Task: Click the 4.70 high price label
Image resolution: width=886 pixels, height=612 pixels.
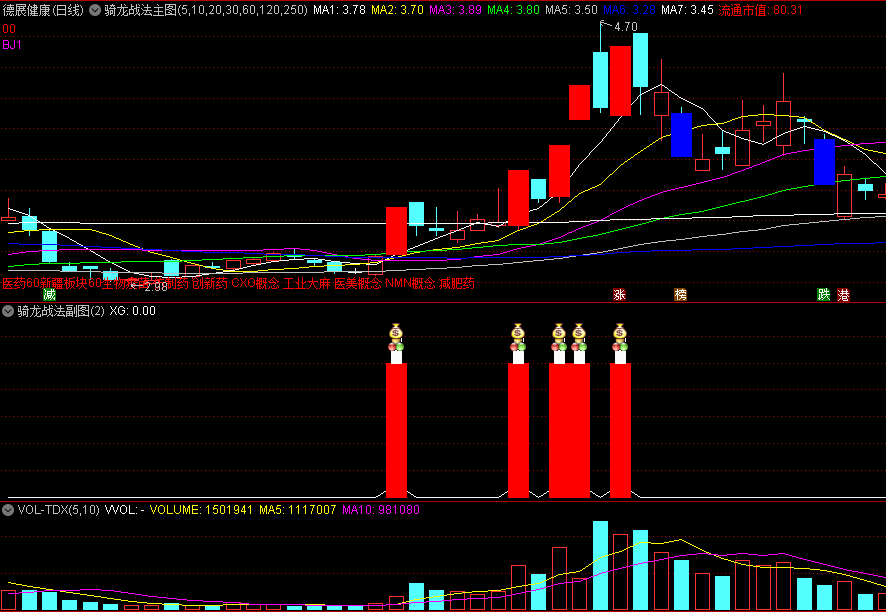Action: coord(626,27)
